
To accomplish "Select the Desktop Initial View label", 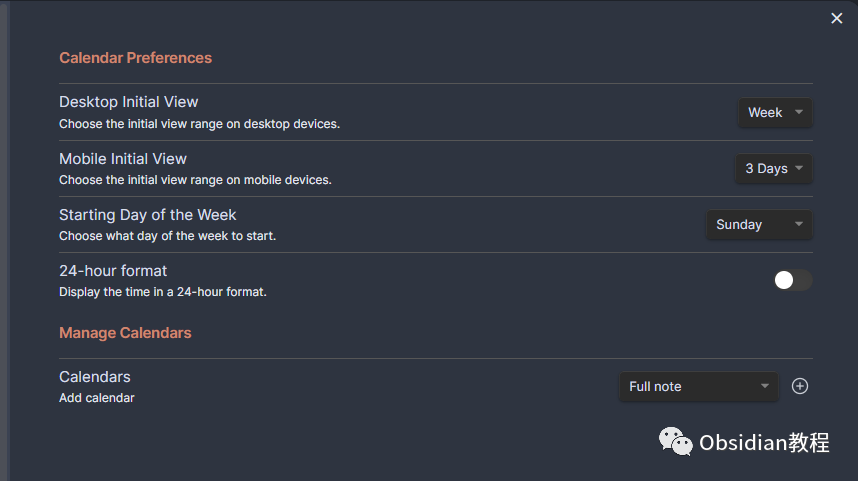I will (129, 102).
